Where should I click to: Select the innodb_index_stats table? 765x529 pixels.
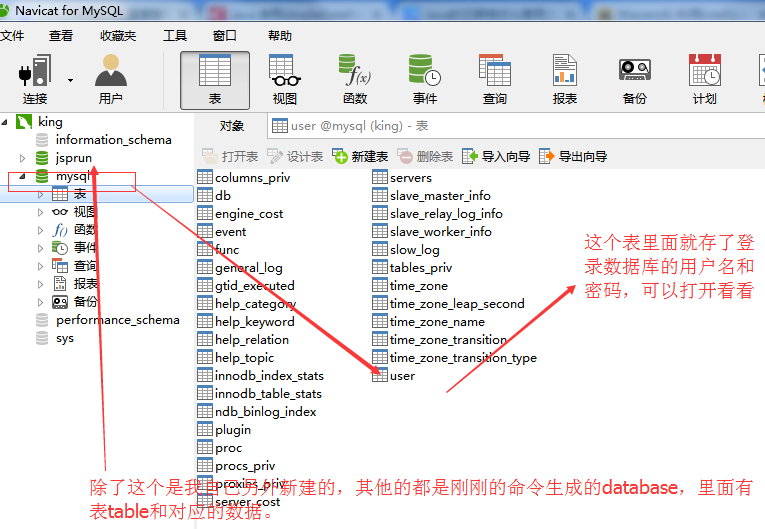[x=261, y=376]
